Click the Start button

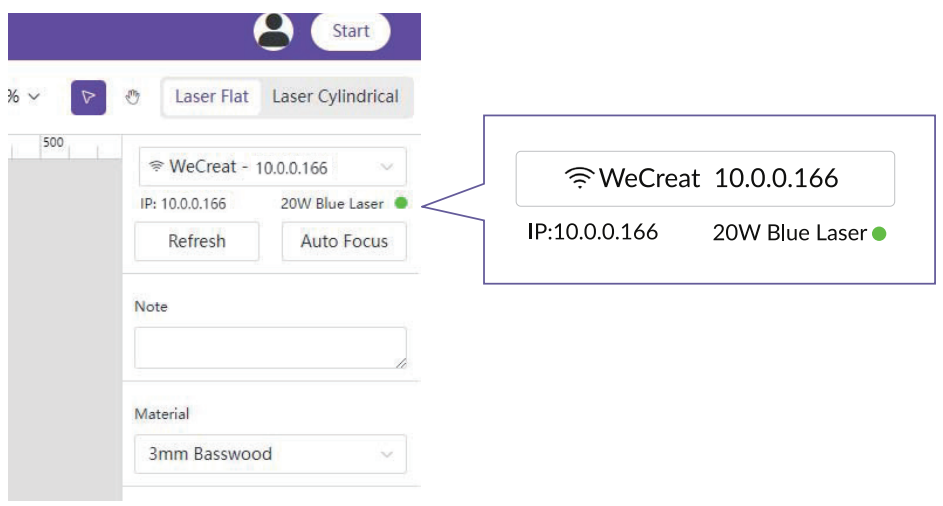351,31
